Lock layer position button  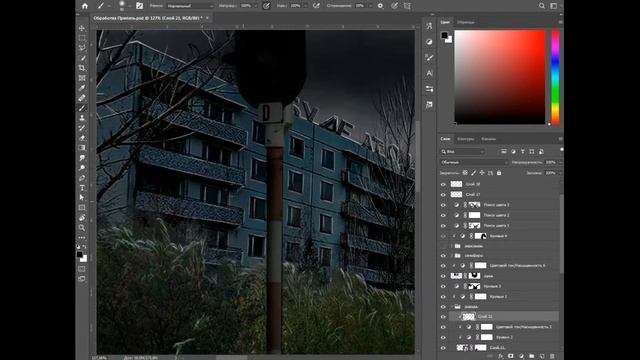482,173
